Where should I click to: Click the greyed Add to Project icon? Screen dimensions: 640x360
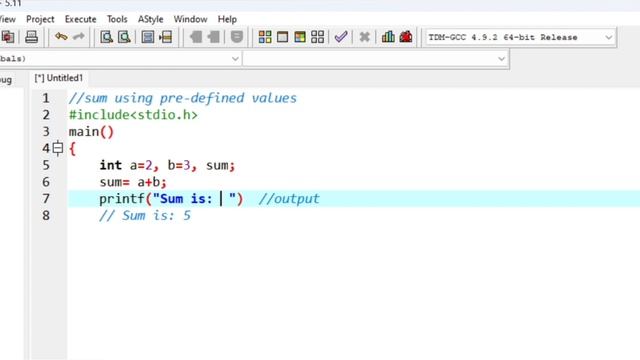(196, 37)
